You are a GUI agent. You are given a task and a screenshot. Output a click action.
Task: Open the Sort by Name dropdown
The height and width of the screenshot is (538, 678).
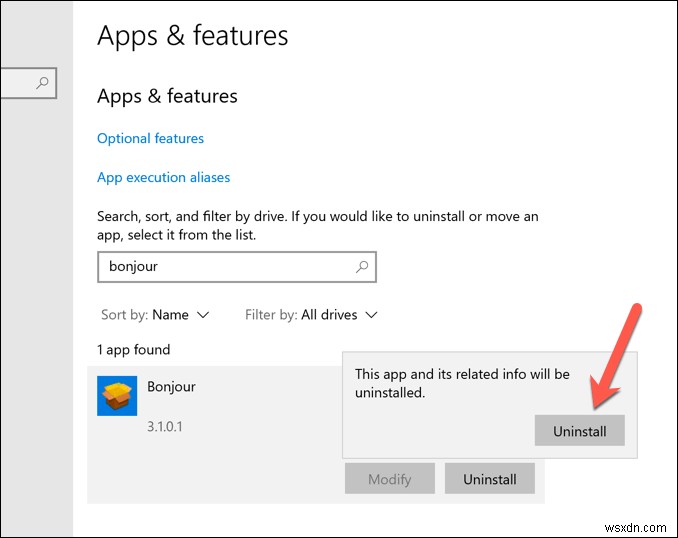point(155,315)
